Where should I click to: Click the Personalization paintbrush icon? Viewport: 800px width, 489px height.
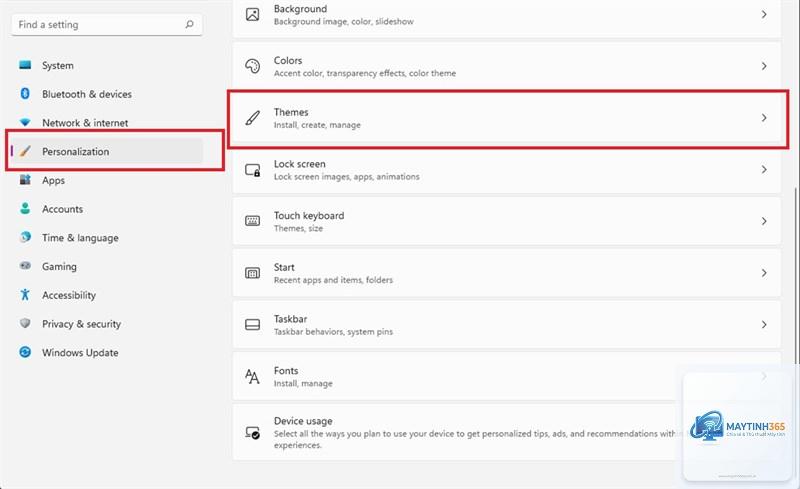(x=25, y=151)
